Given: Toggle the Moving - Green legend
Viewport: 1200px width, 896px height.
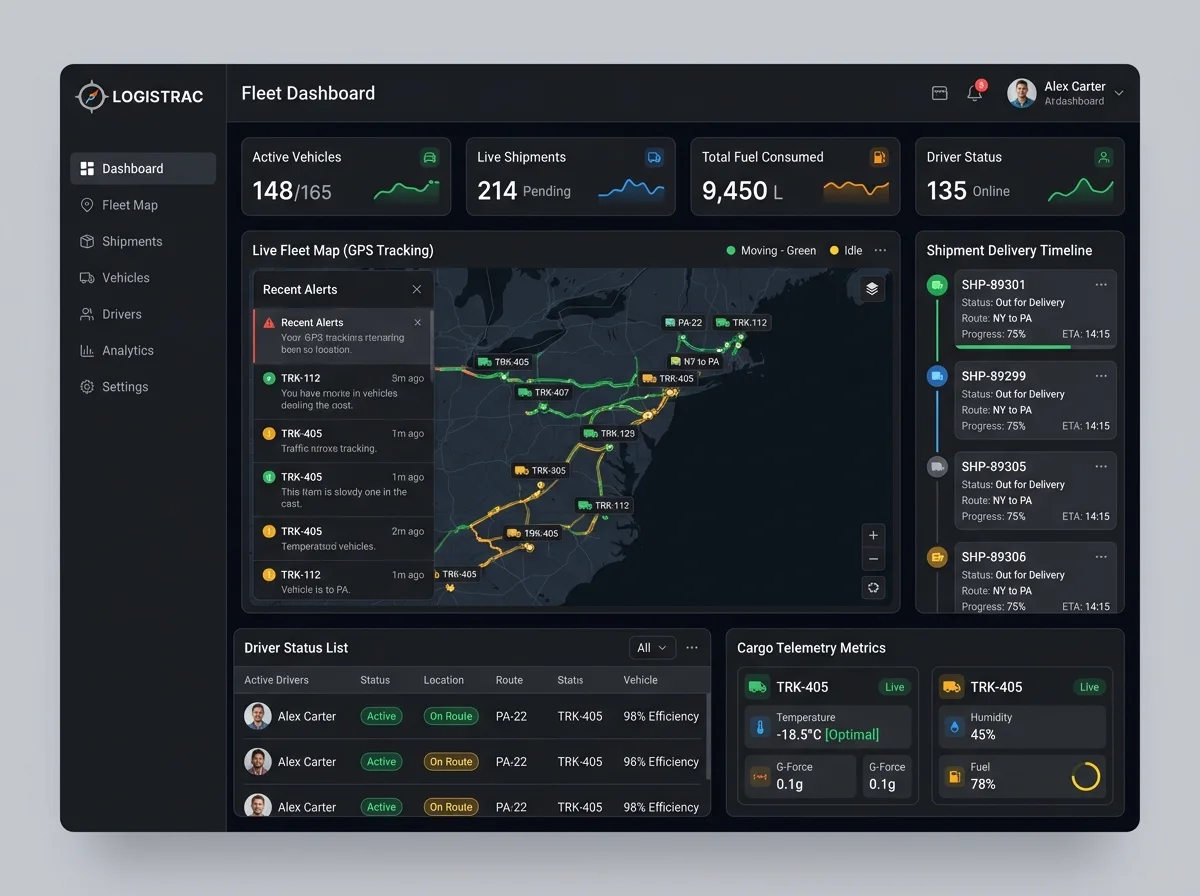Looking at the screenshot, I should (771, 251).
